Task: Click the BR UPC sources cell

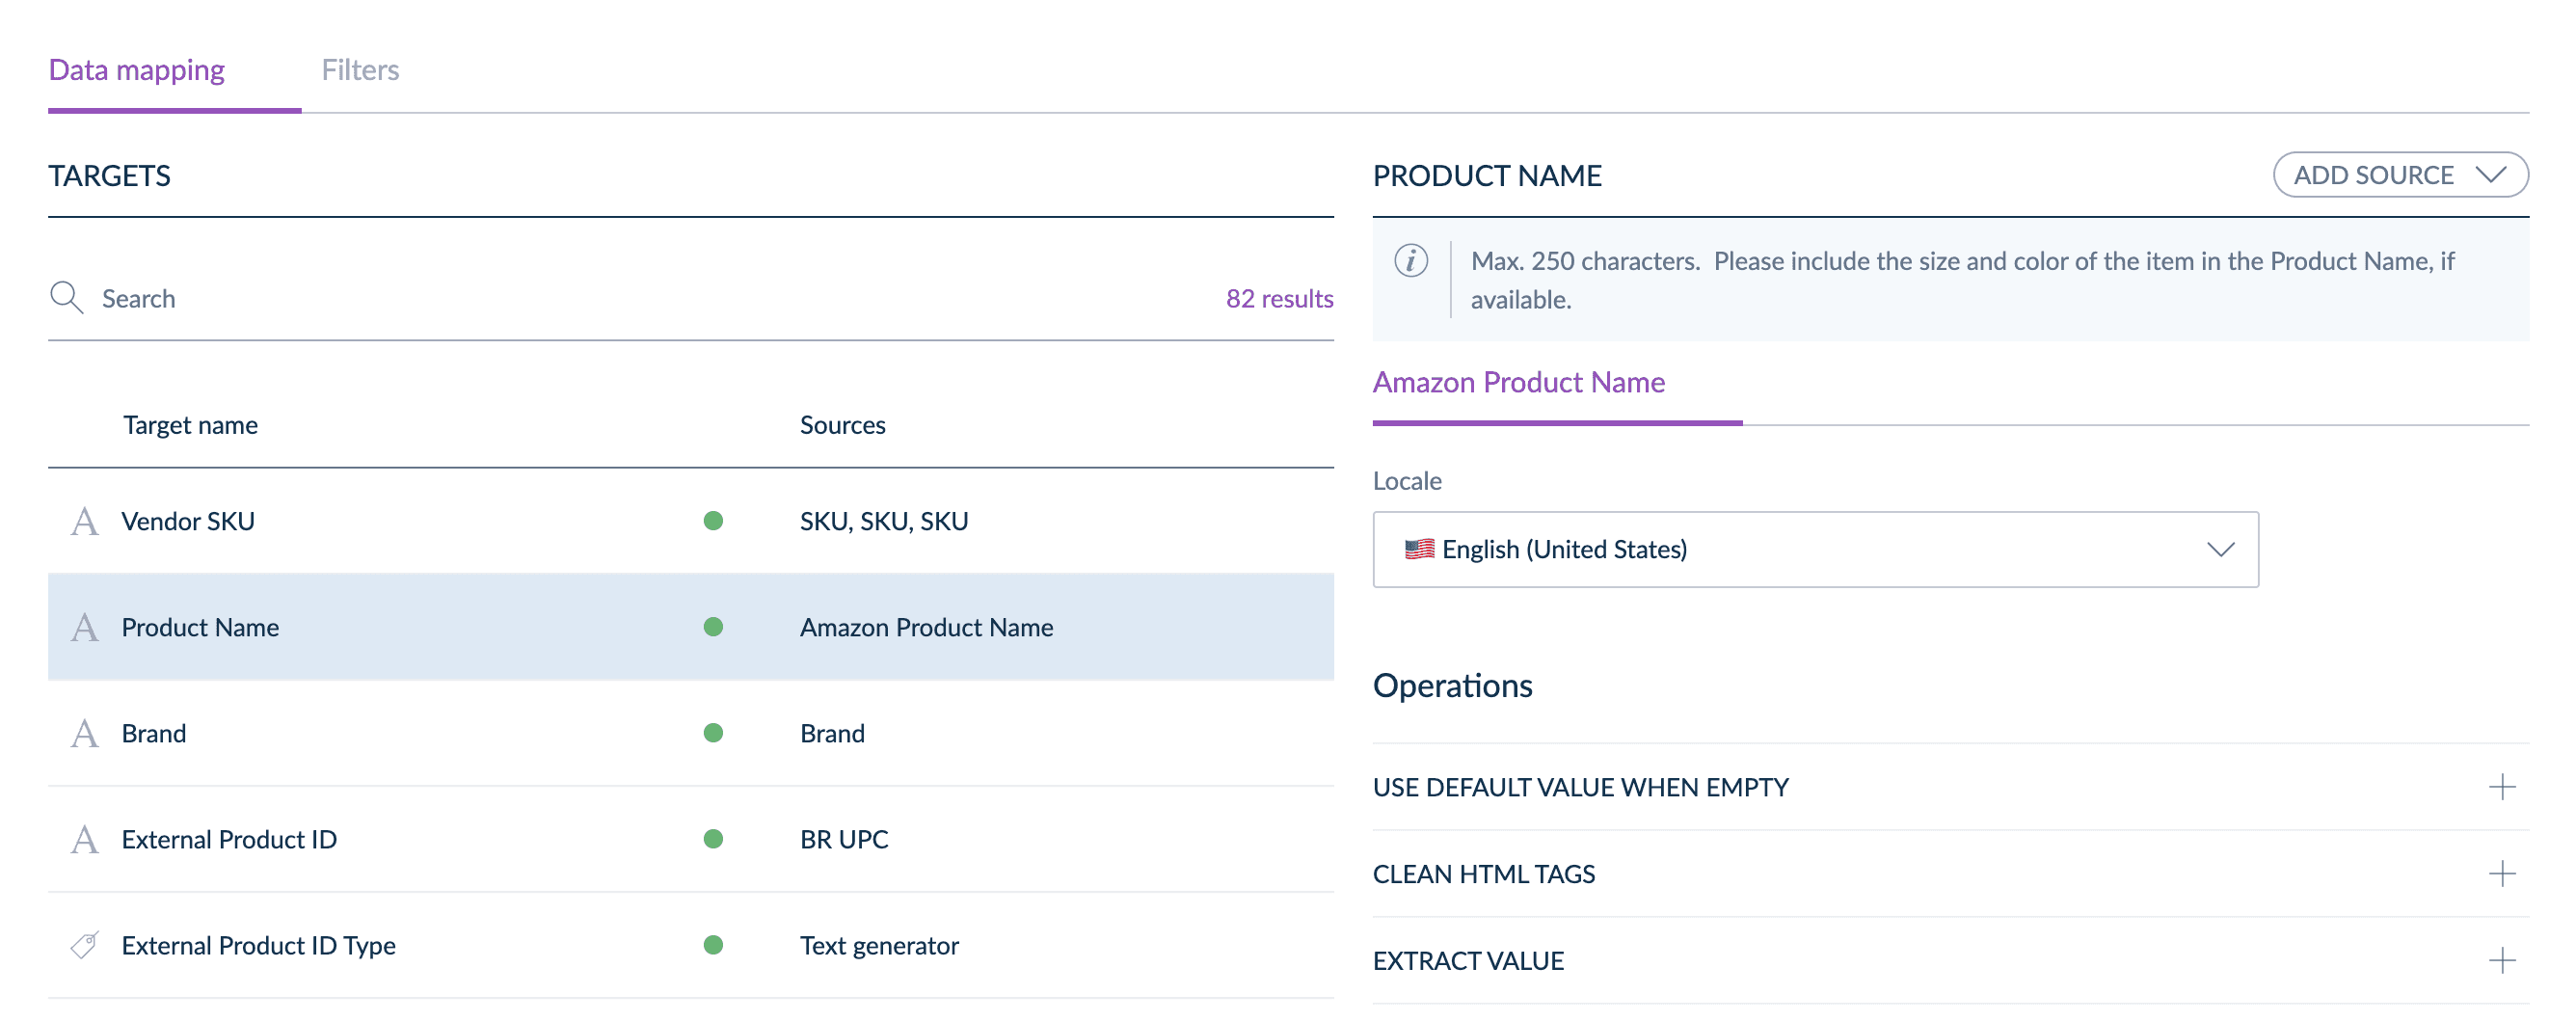Action: pyautogui.click(x=844, y=839)
